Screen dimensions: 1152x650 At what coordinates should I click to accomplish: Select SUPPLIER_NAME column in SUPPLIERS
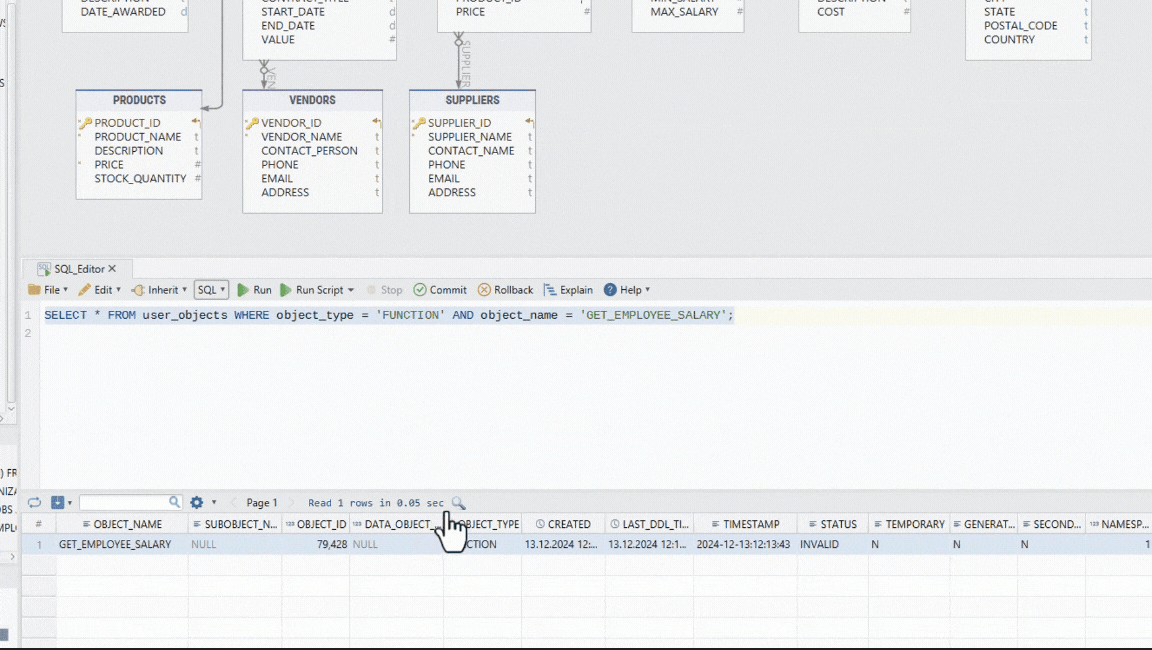(469, 137)
